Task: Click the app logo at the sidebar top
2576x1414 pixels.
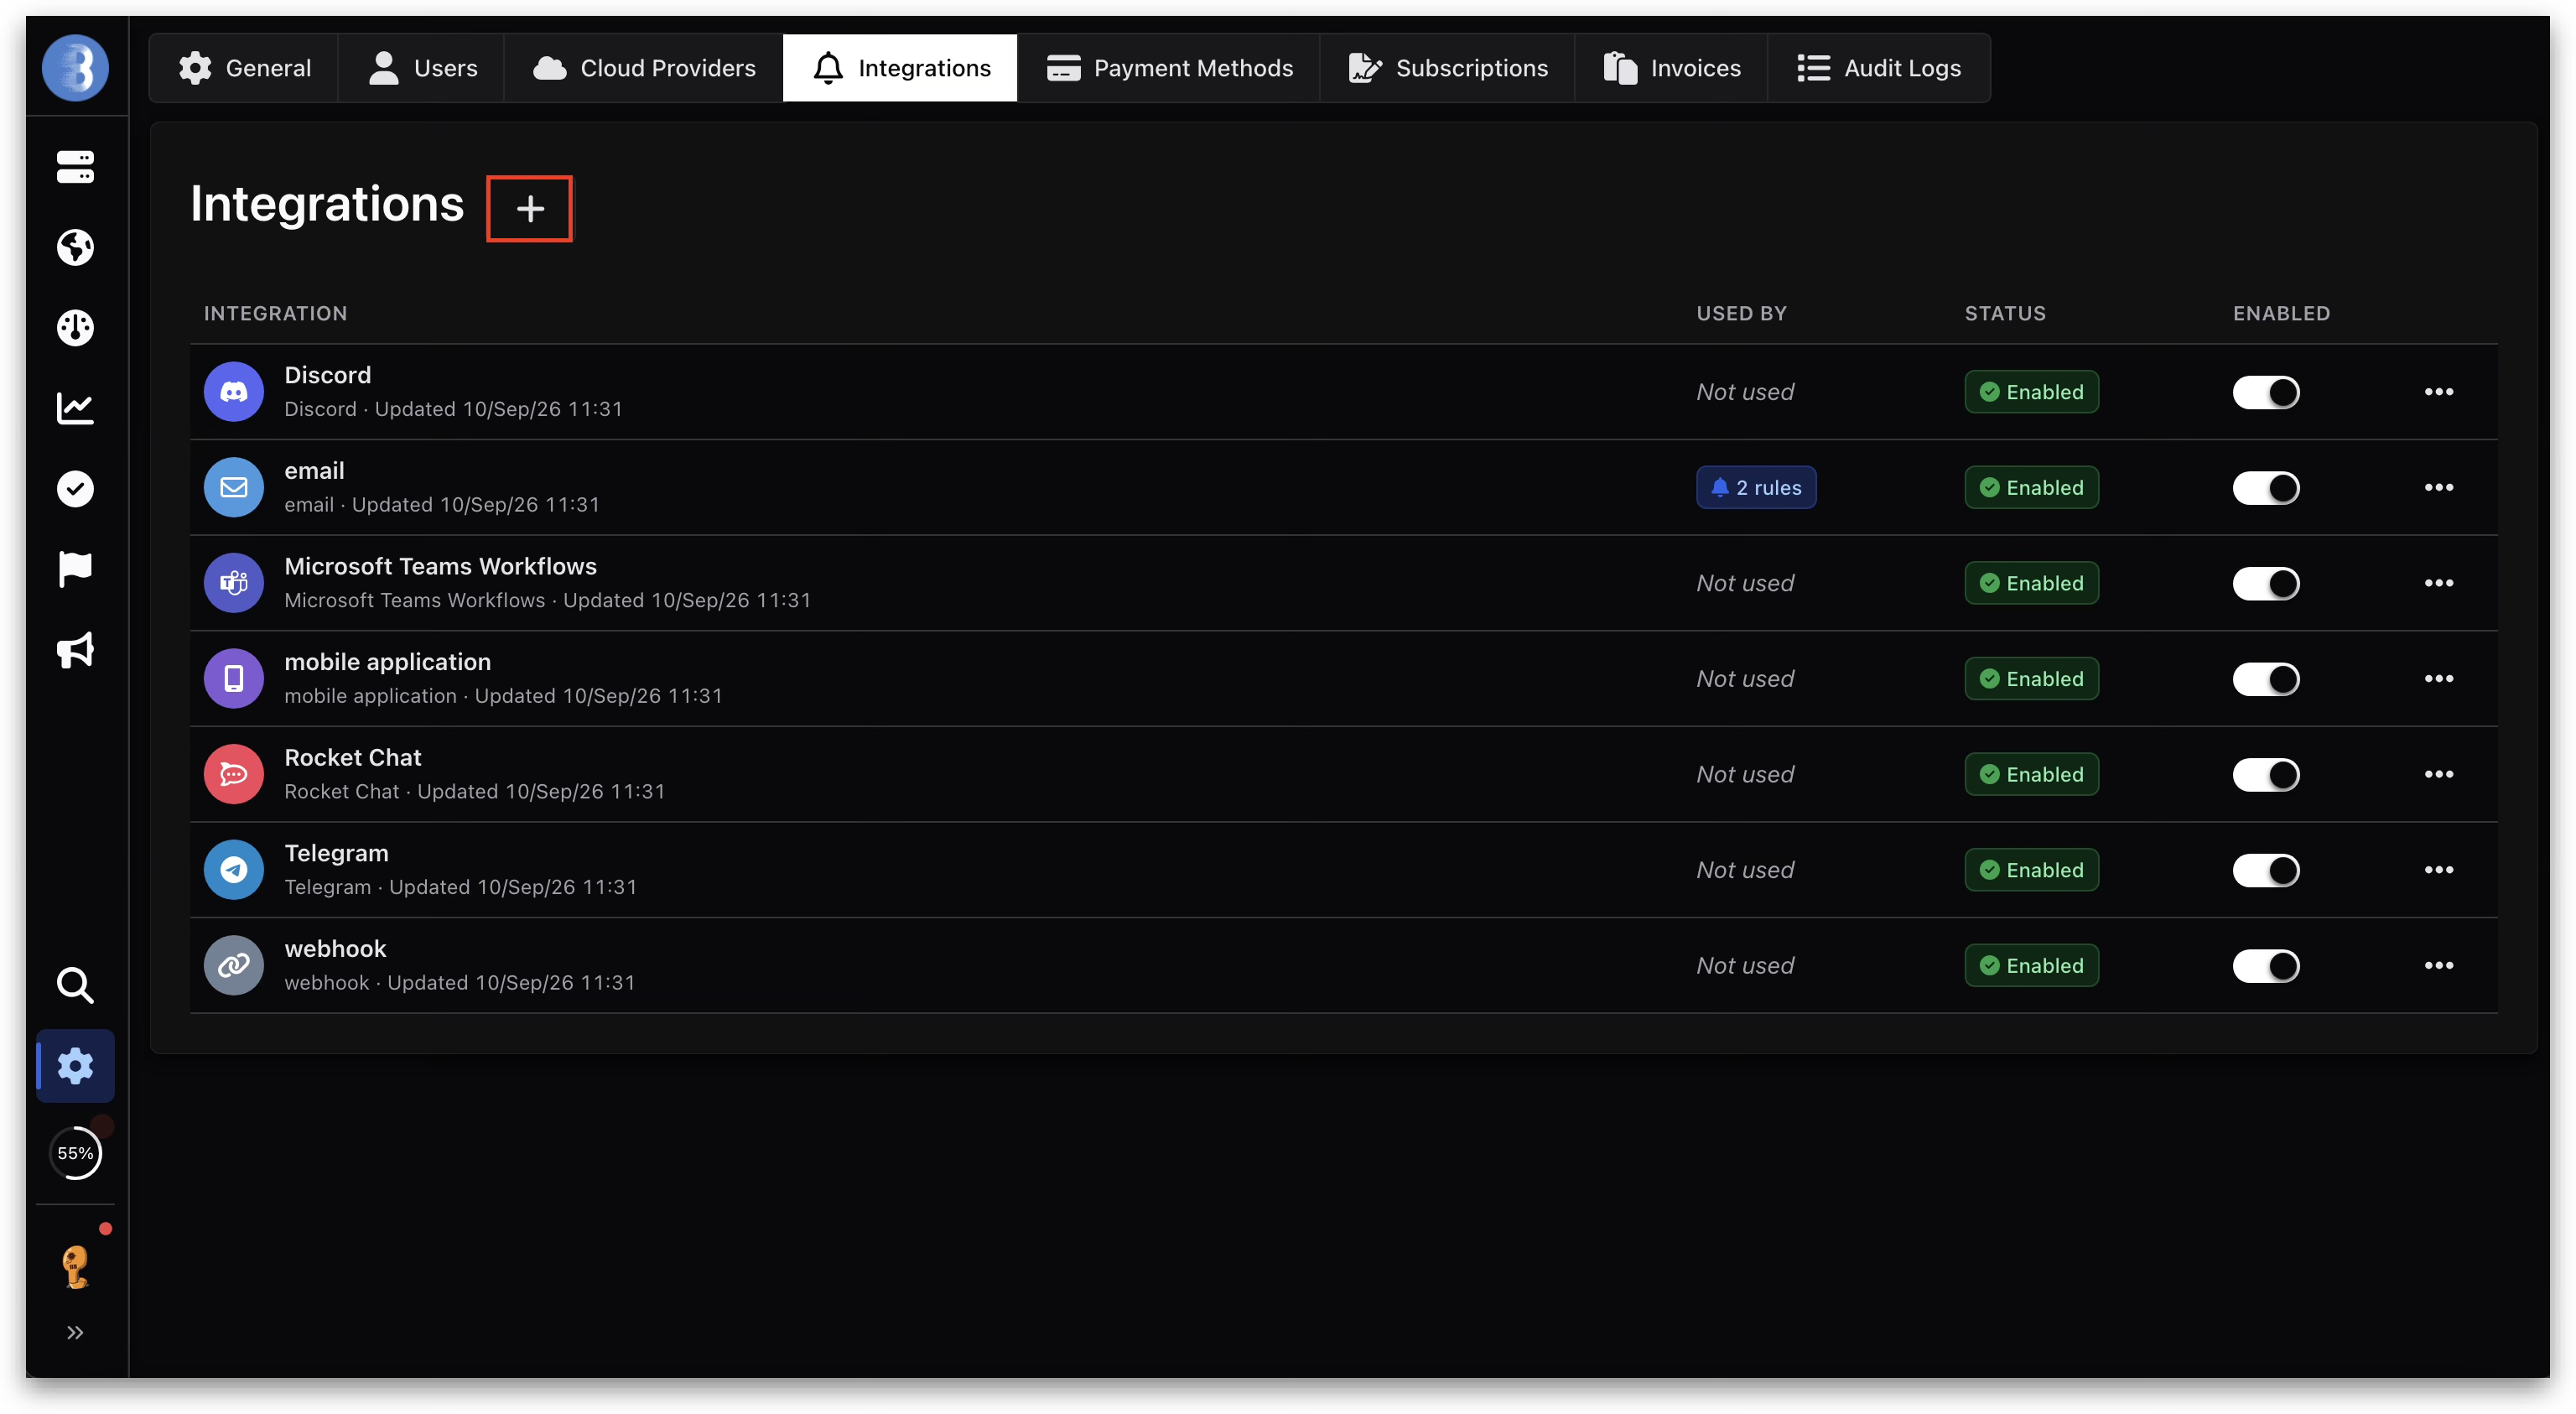Action: click(x=75, y=68)
